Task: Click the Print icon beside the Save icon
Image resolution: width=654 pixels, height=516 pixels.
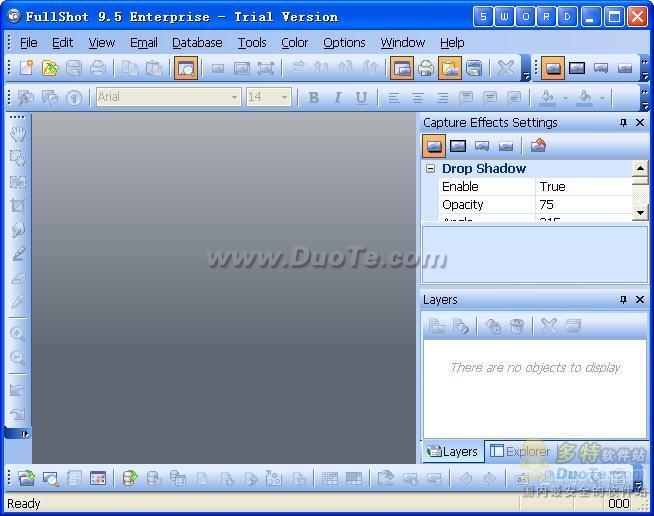Action: click(x=98, y=68)
